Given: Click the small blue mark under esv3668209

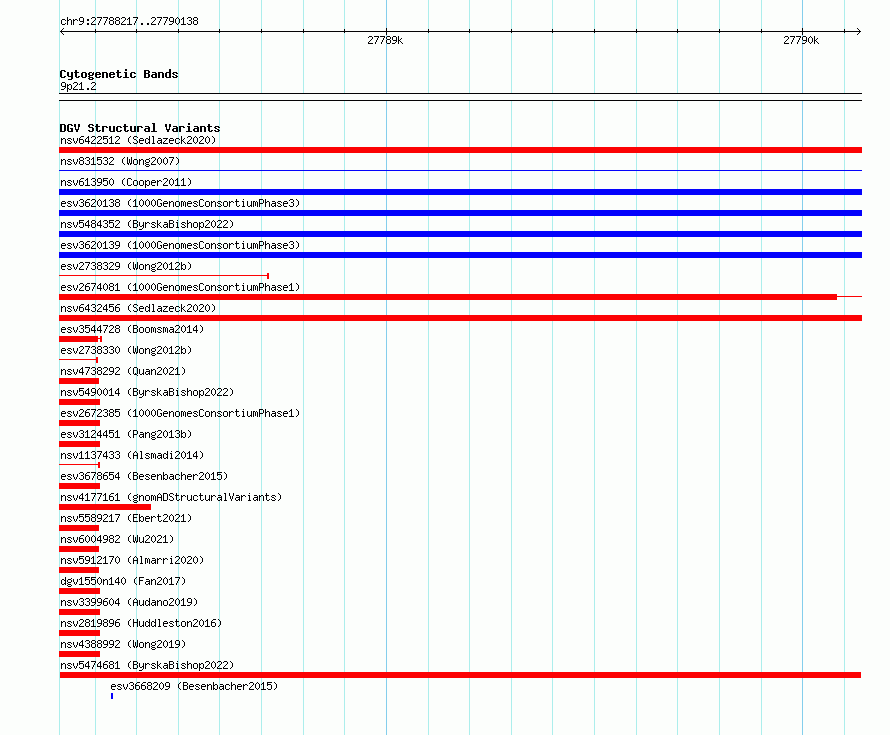Looking at the screenshot, I should click(x=112, y=696).
